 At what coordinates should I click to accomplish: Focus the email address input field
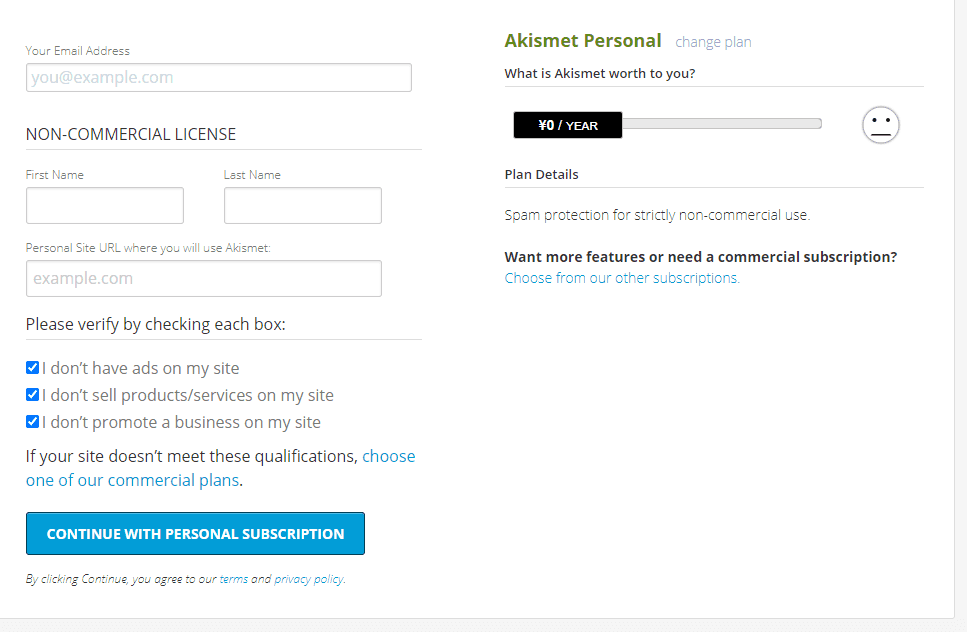(x=218, y=78)
